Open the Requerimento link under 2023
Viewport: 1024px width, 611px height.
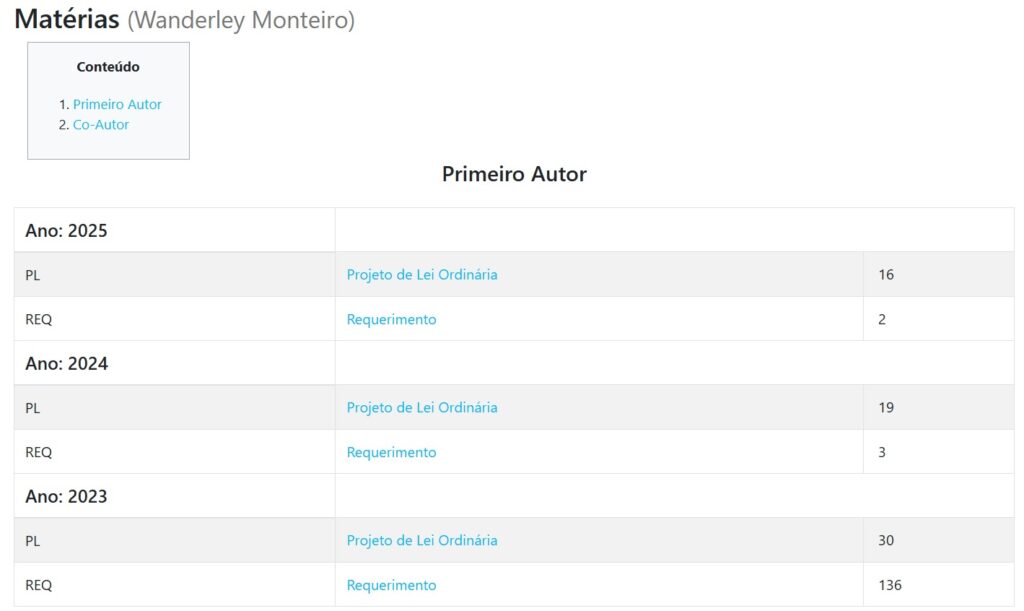click(x=391, y=585)
